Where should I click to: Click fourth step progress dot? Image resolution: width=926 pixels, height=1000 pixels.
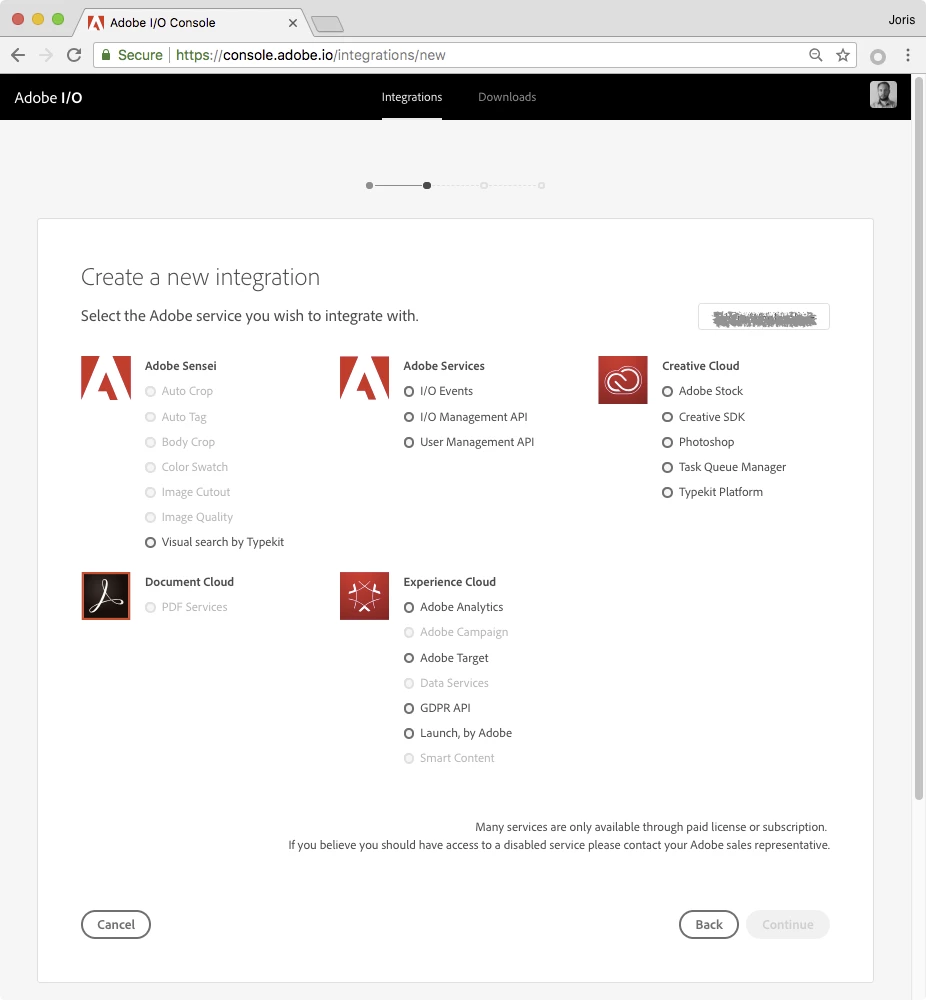[541, 186]
